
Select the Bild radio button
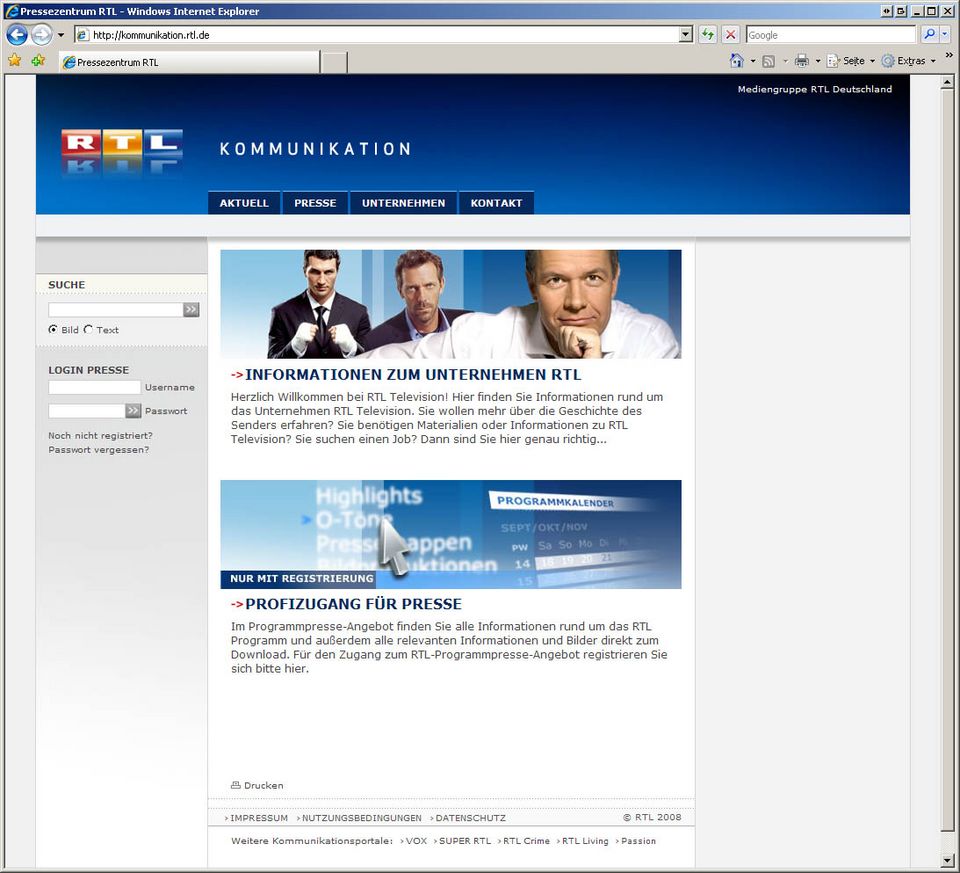54,329
